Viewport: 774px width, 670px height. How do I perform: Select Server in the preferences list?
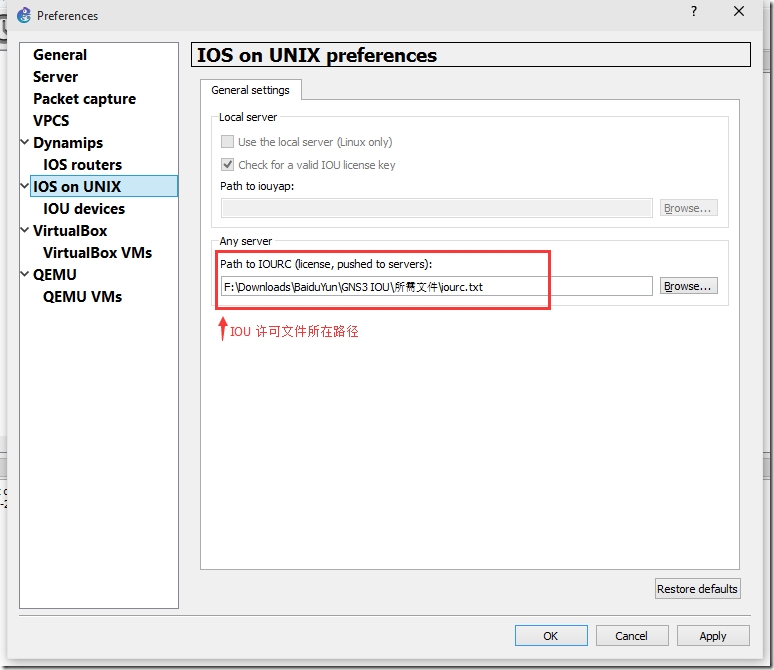[x=55, y=77]
